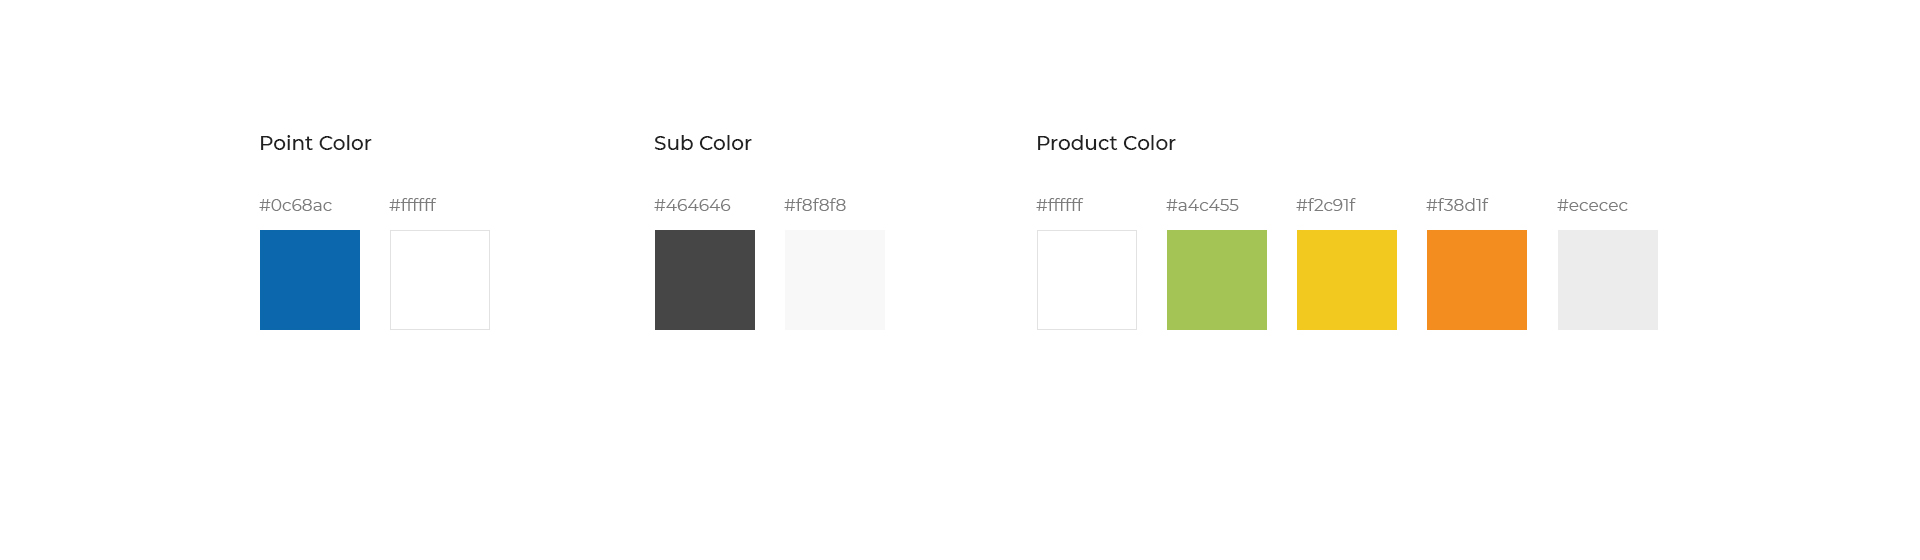Viewport: 1920px width, 560px height.
Task: Click #ffffff label under Point Color
Action: [413, 205]
